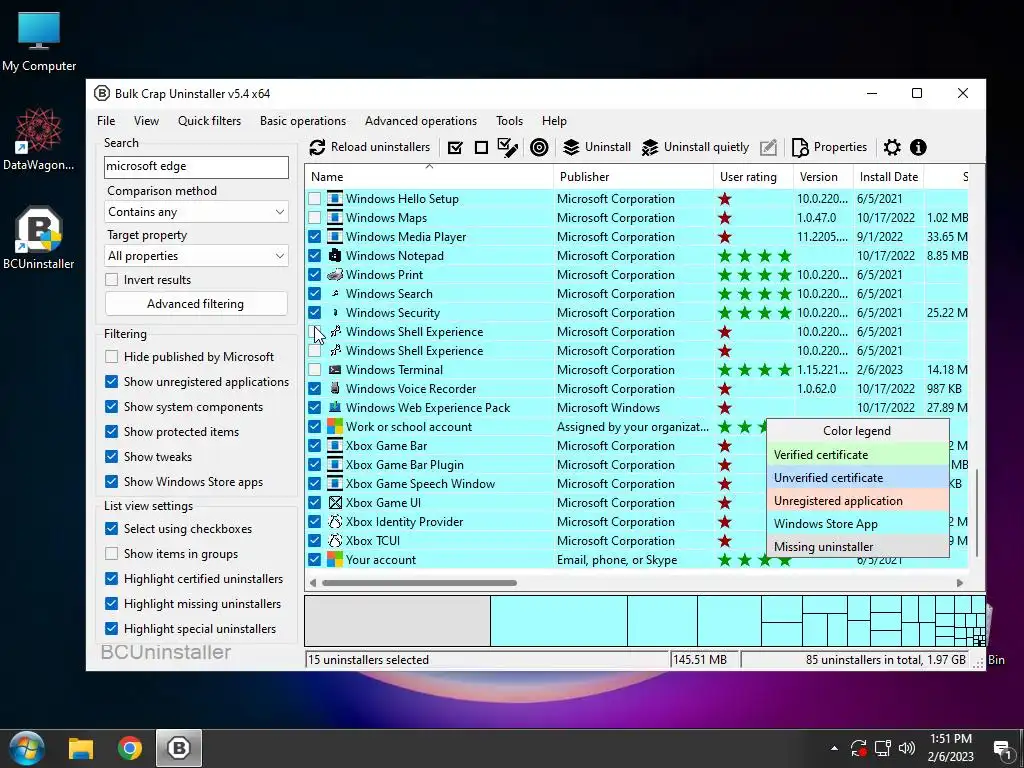1024x768 pixels.
Task: Open Chrome from the taskbar
Action: point(130,748)
